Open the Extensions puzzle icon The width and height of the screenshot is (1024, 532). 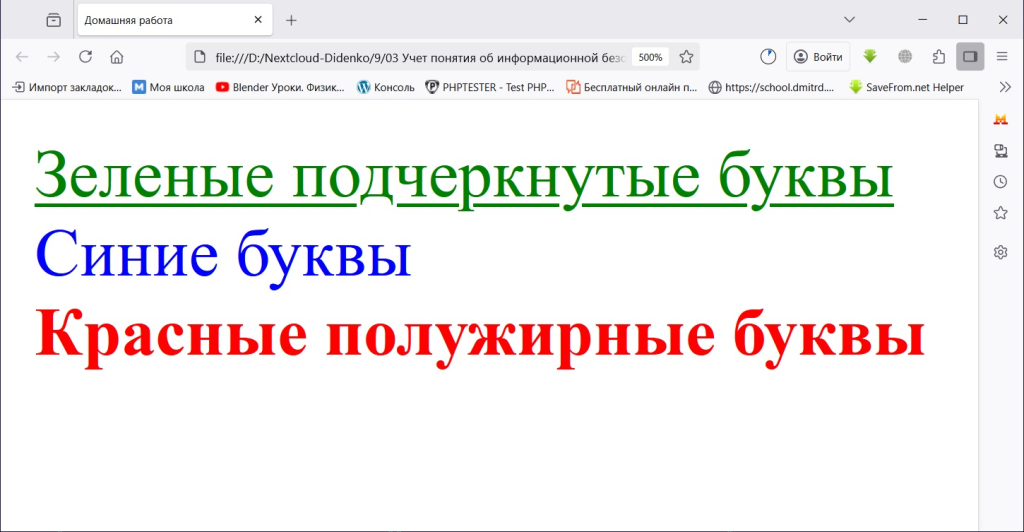(x=938, y=57)
